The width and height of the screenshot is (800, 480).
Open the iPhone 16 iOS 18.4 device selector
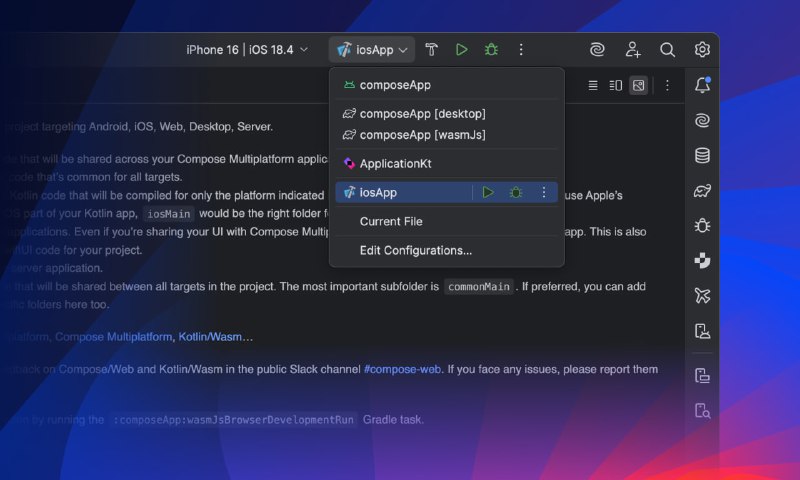[247, 49]
